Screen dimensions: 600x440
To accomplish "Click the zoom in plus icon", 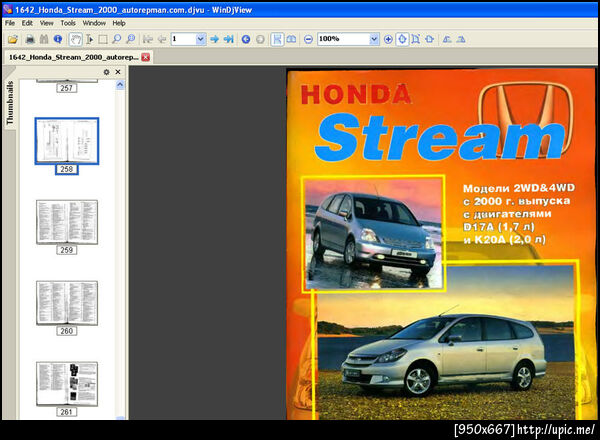I will pyautogui.click(x=388, y=39).
